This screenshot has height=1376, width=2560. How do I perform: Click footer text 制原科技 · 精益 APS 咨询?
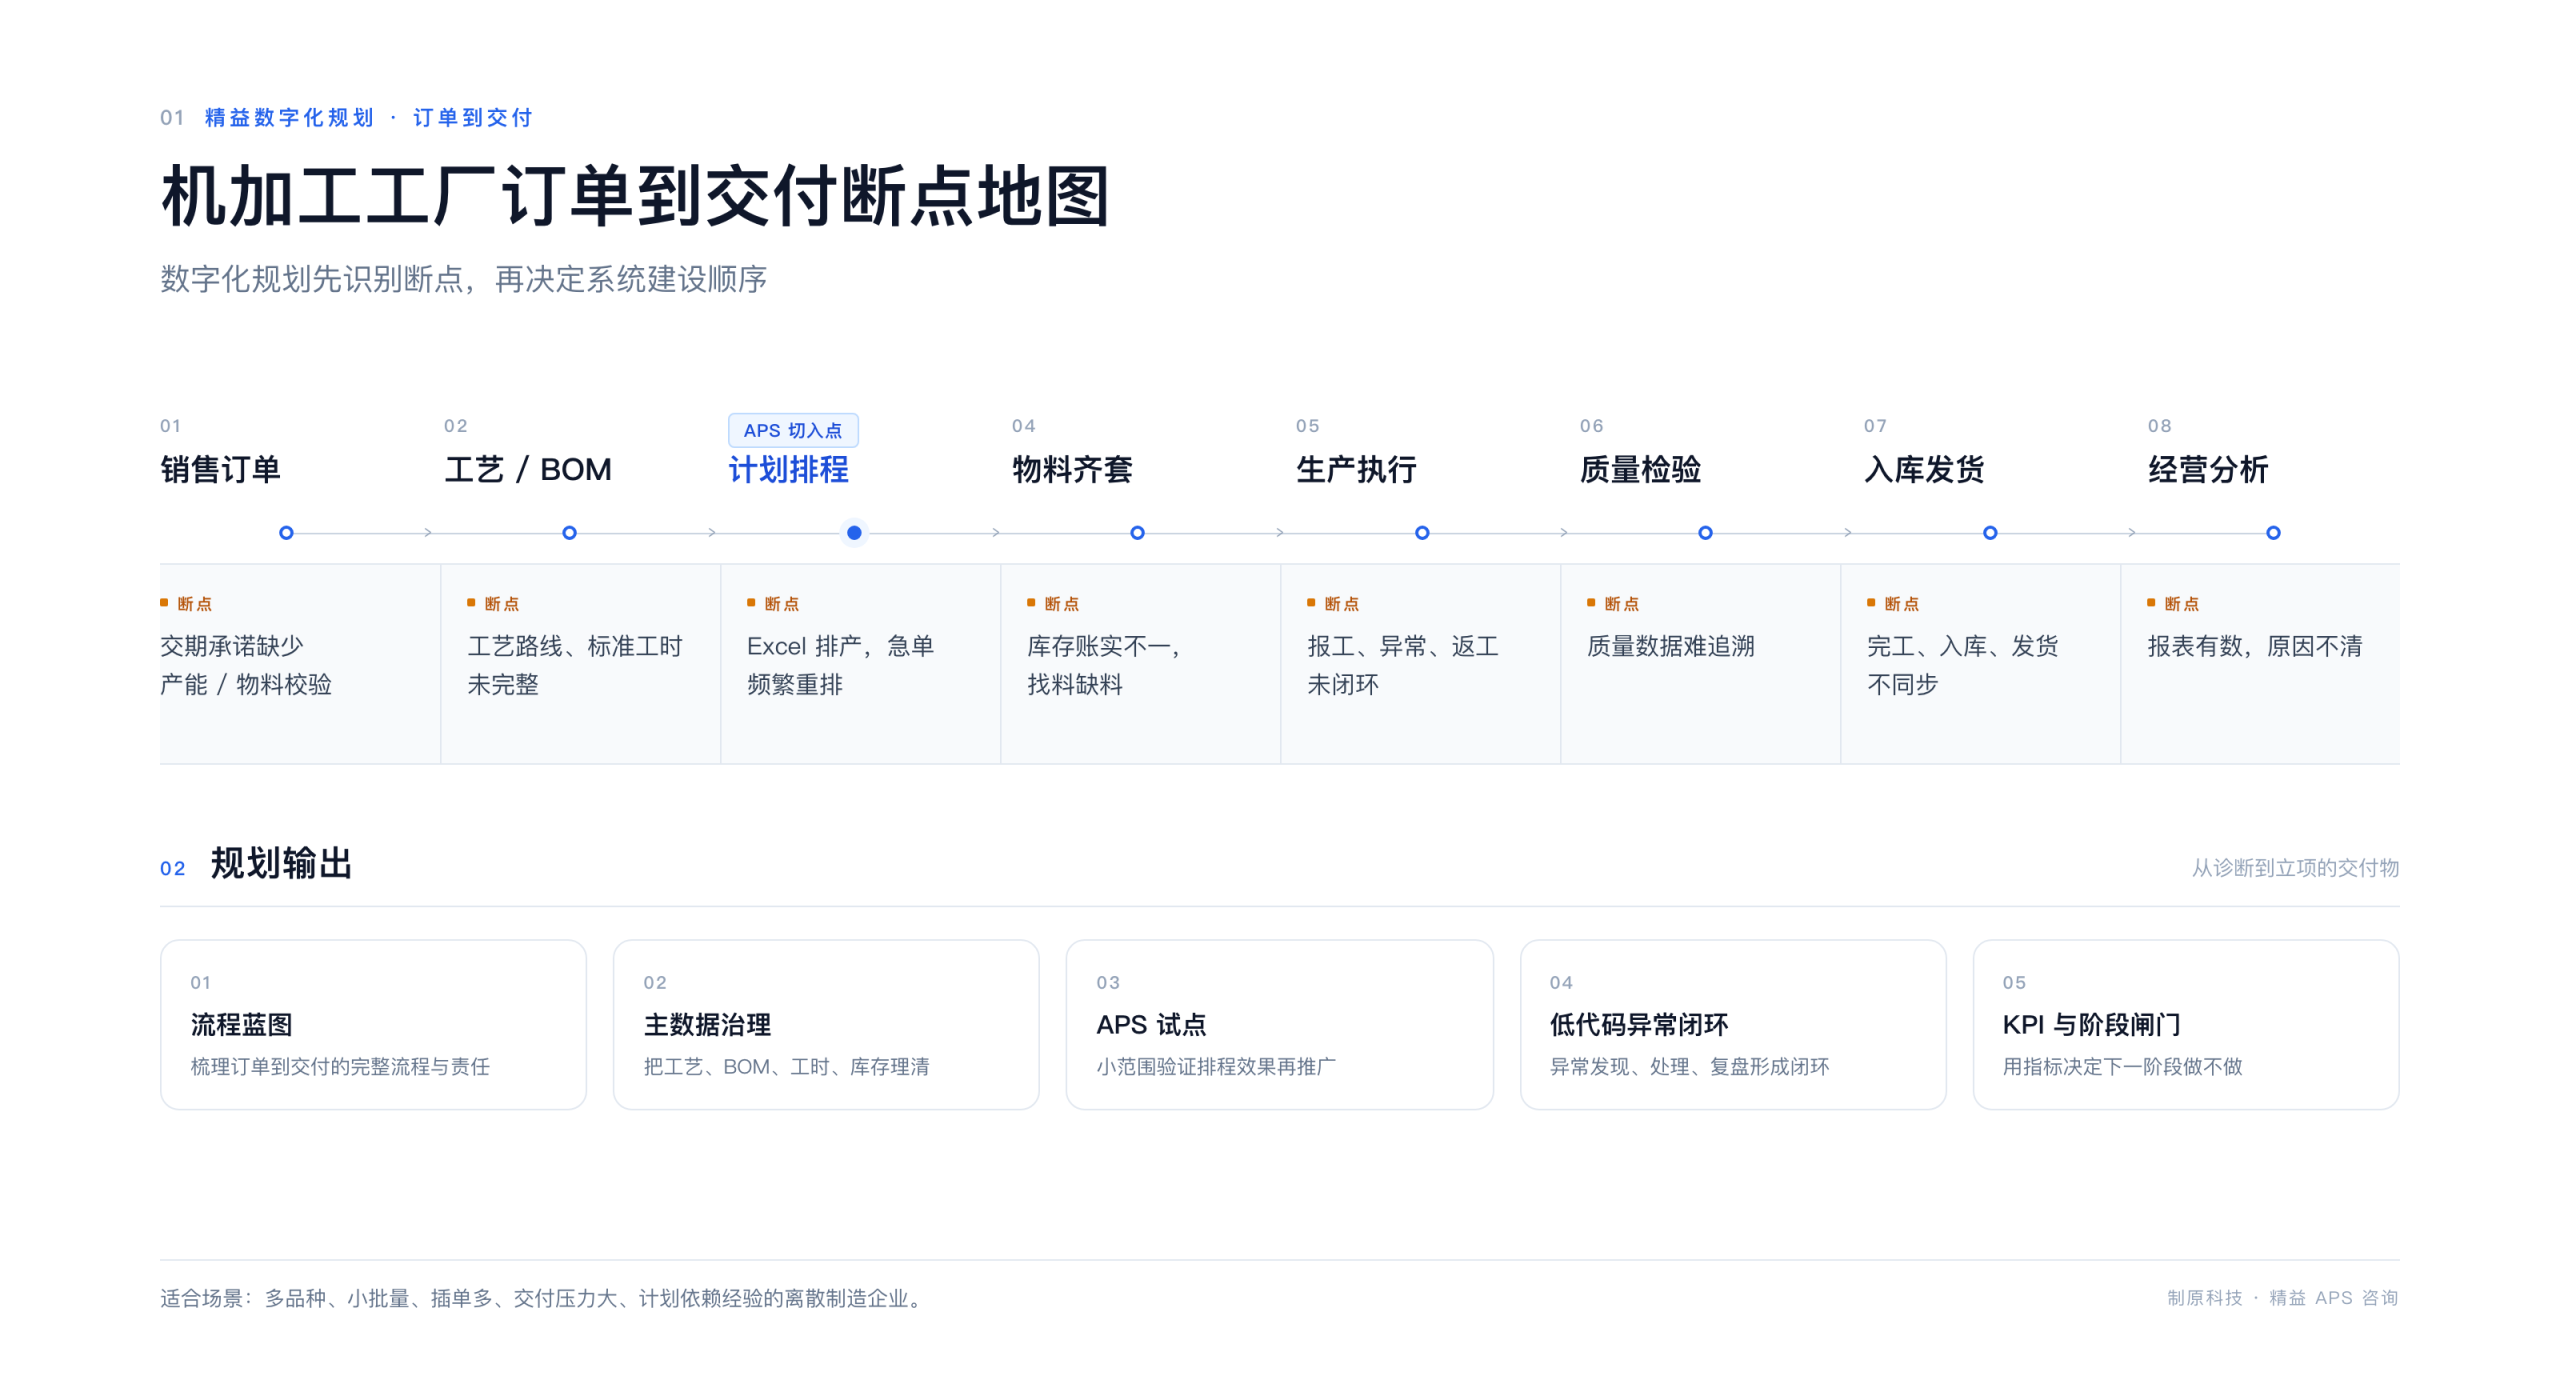click(2283, 1298)
